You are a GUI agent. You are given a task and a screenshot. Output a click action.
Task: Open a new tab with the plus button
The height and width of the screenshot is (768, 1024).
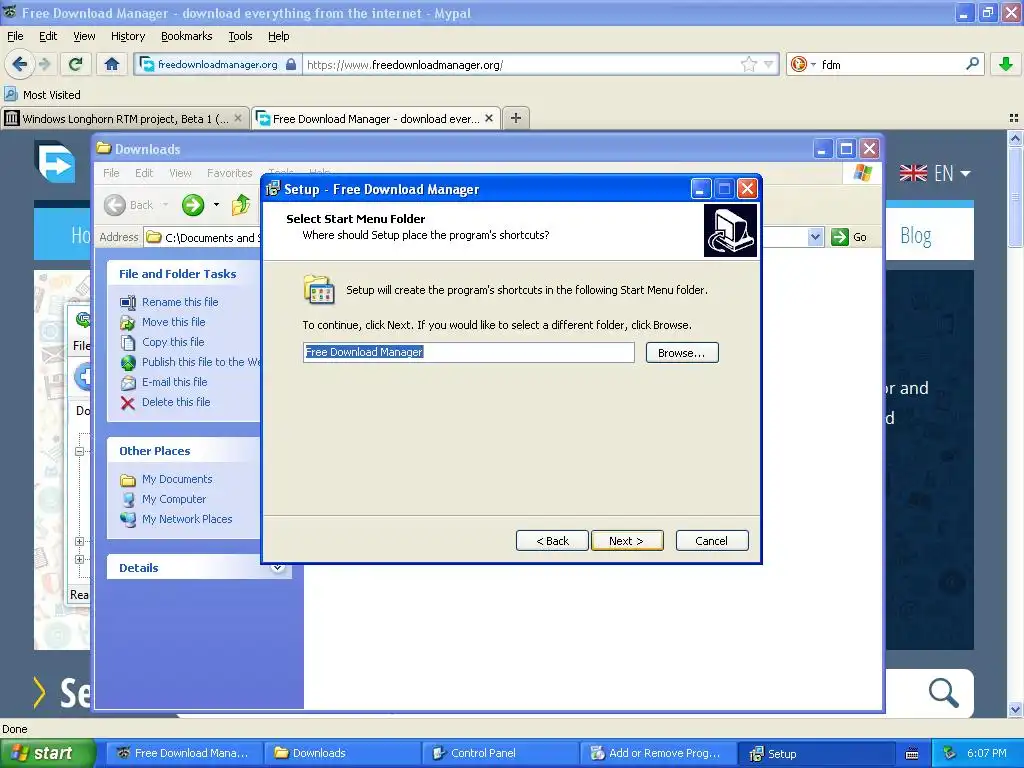tap(516, 118)
